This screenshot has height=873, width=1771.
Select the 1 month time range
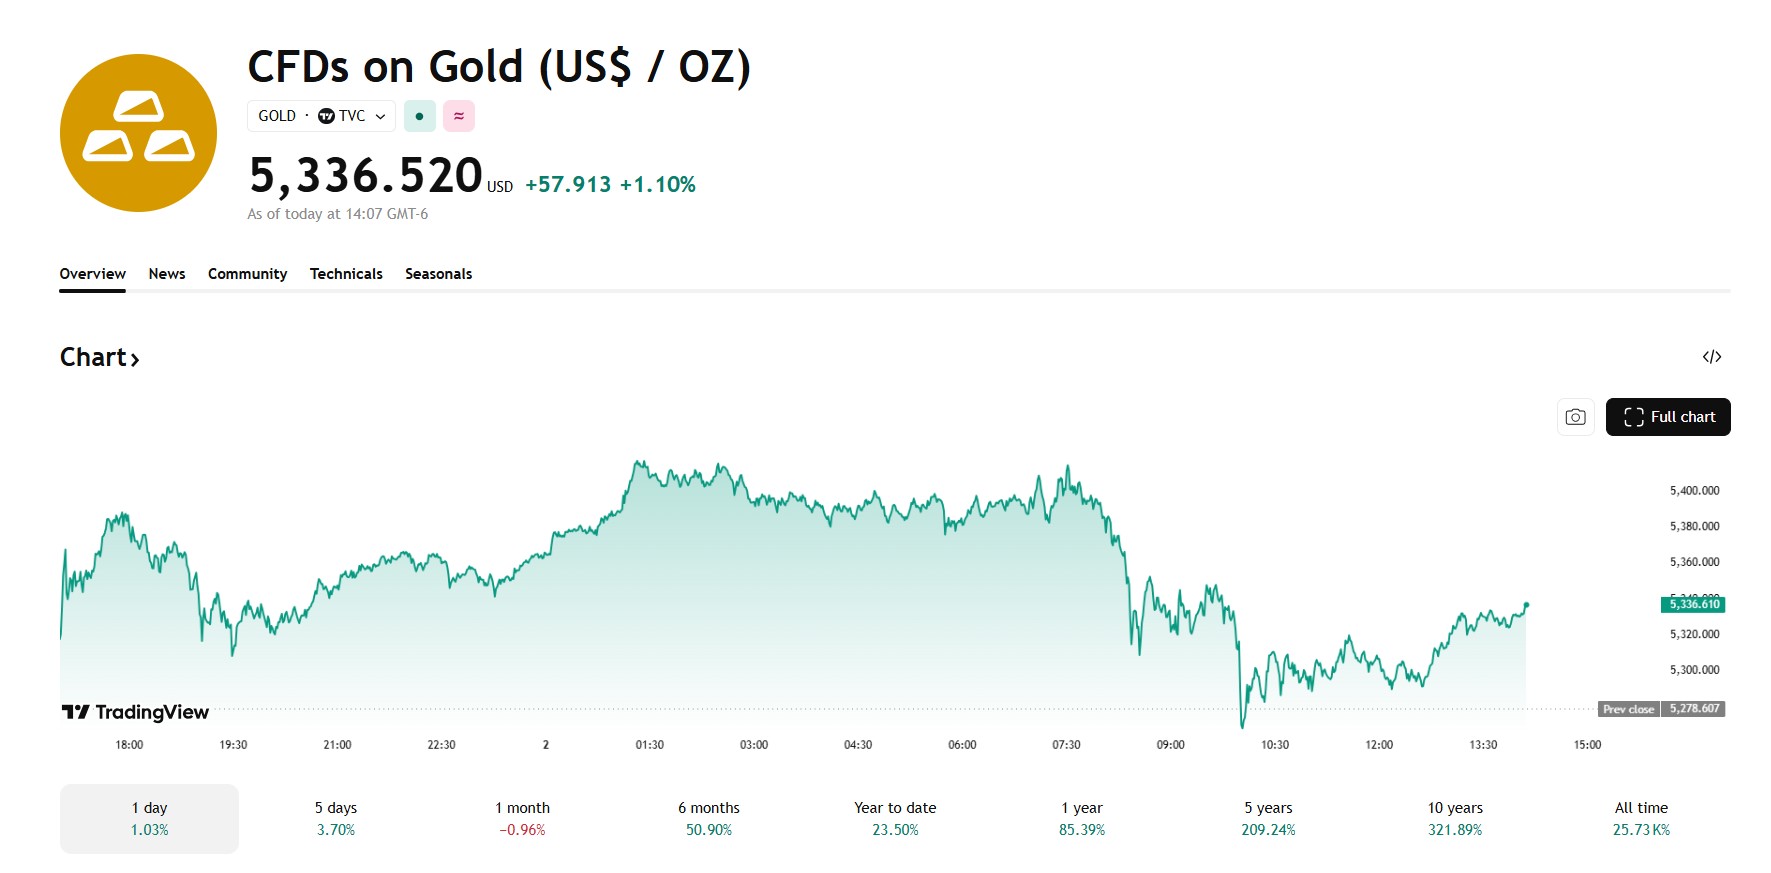[x=522, y=818]
